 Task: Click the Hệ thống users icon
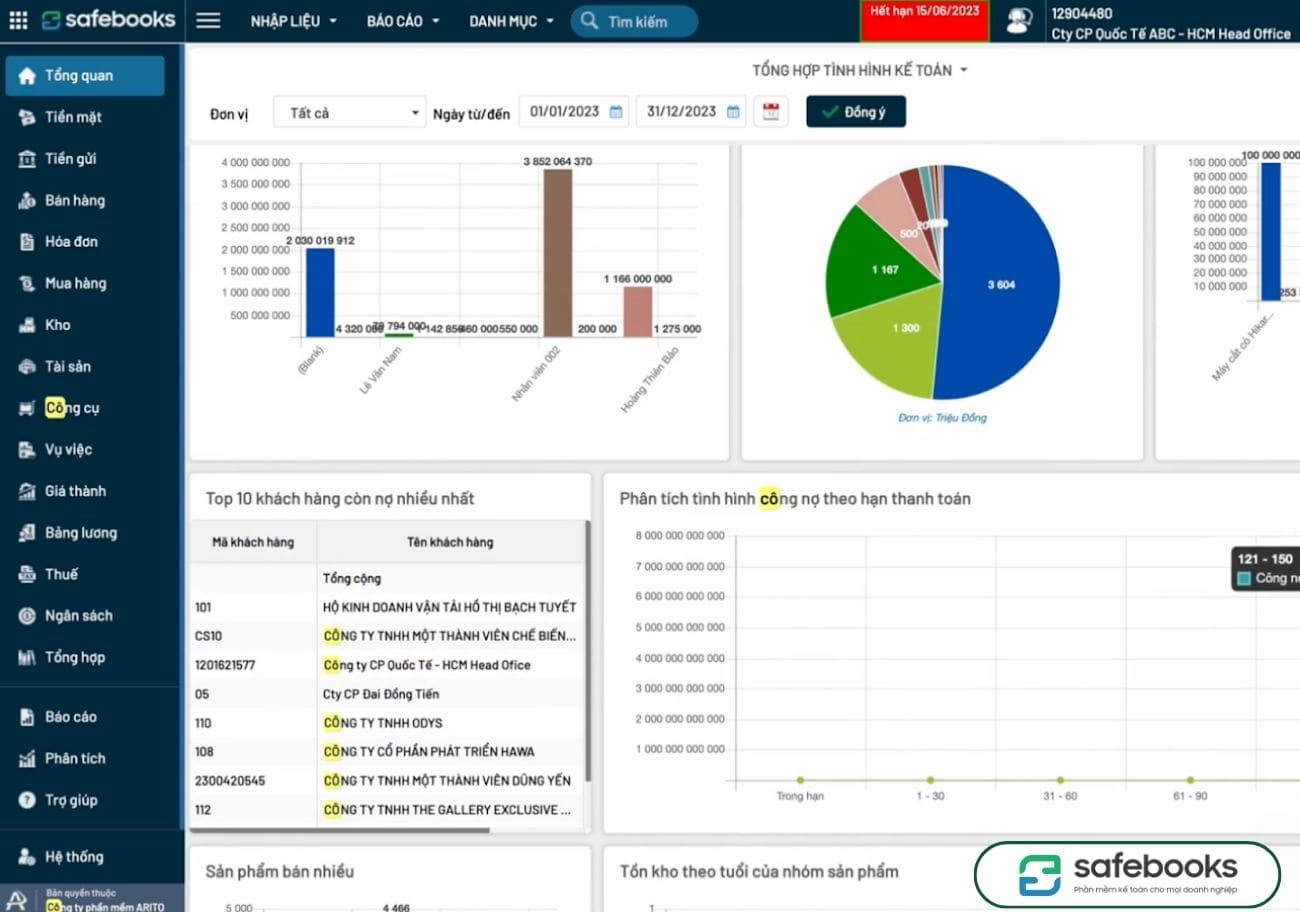click(27, 857)
